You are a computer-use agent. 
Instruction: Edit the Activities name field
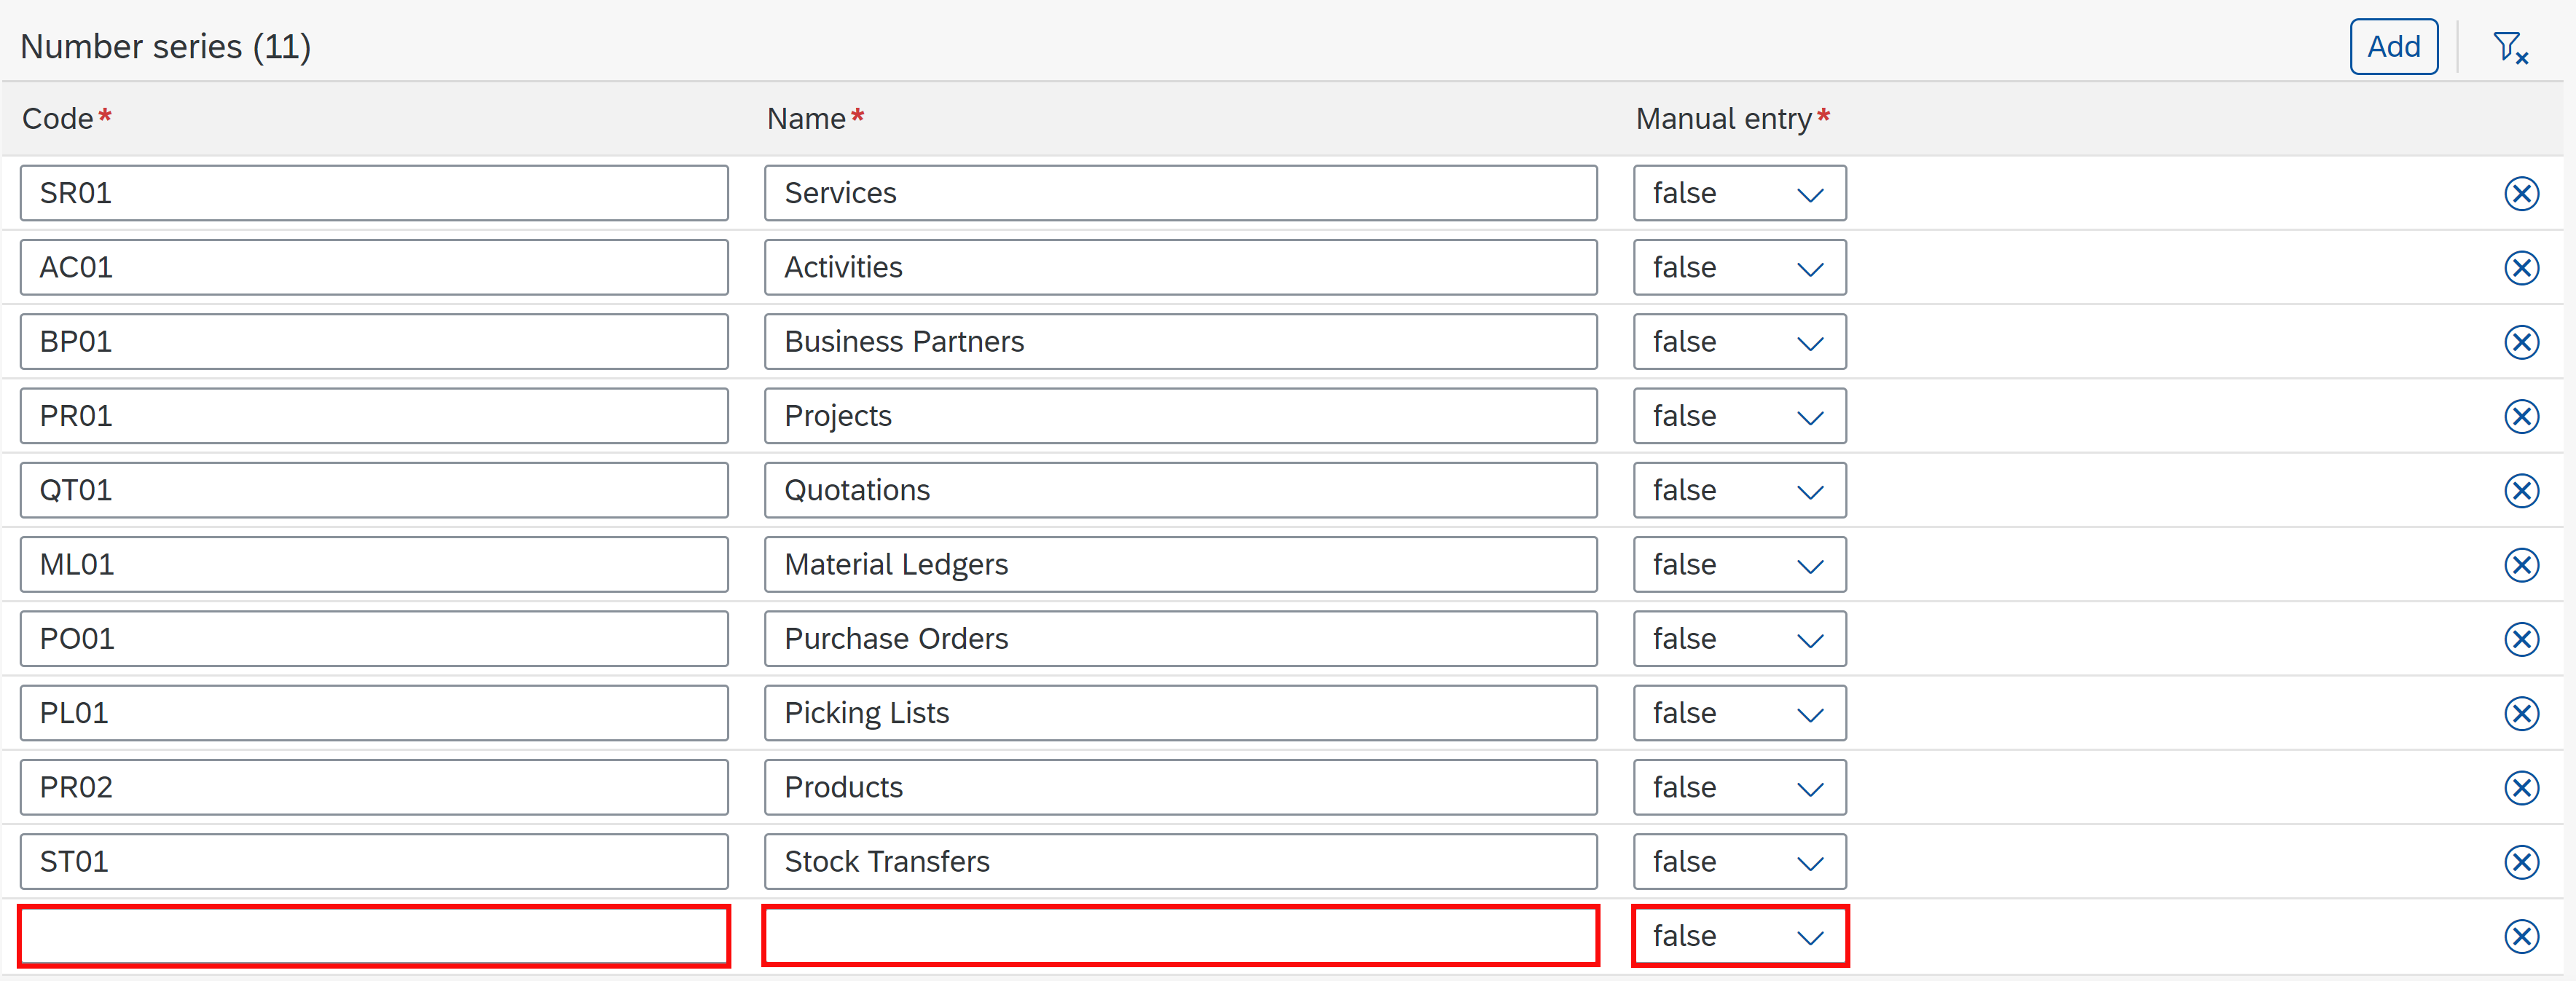1181,267
